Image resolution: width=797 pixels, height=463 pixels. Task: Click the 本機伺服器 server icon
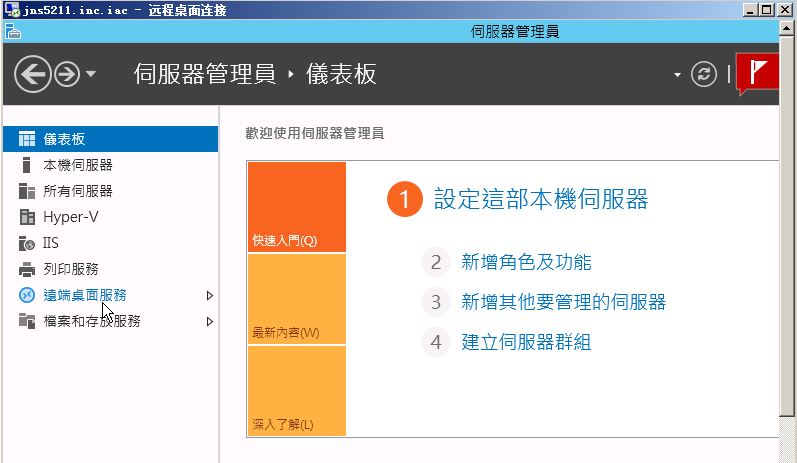coord(27,165)
